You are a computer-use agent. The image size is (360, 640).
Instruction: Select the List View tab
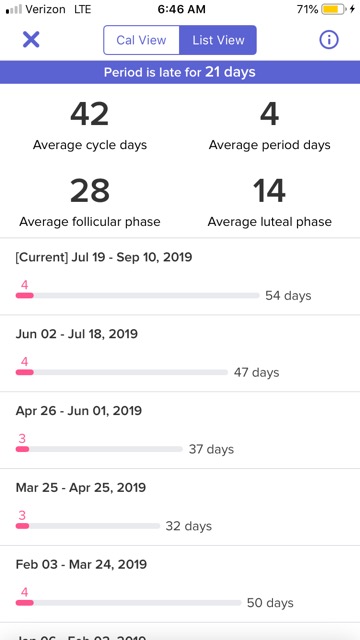(218, 40)
